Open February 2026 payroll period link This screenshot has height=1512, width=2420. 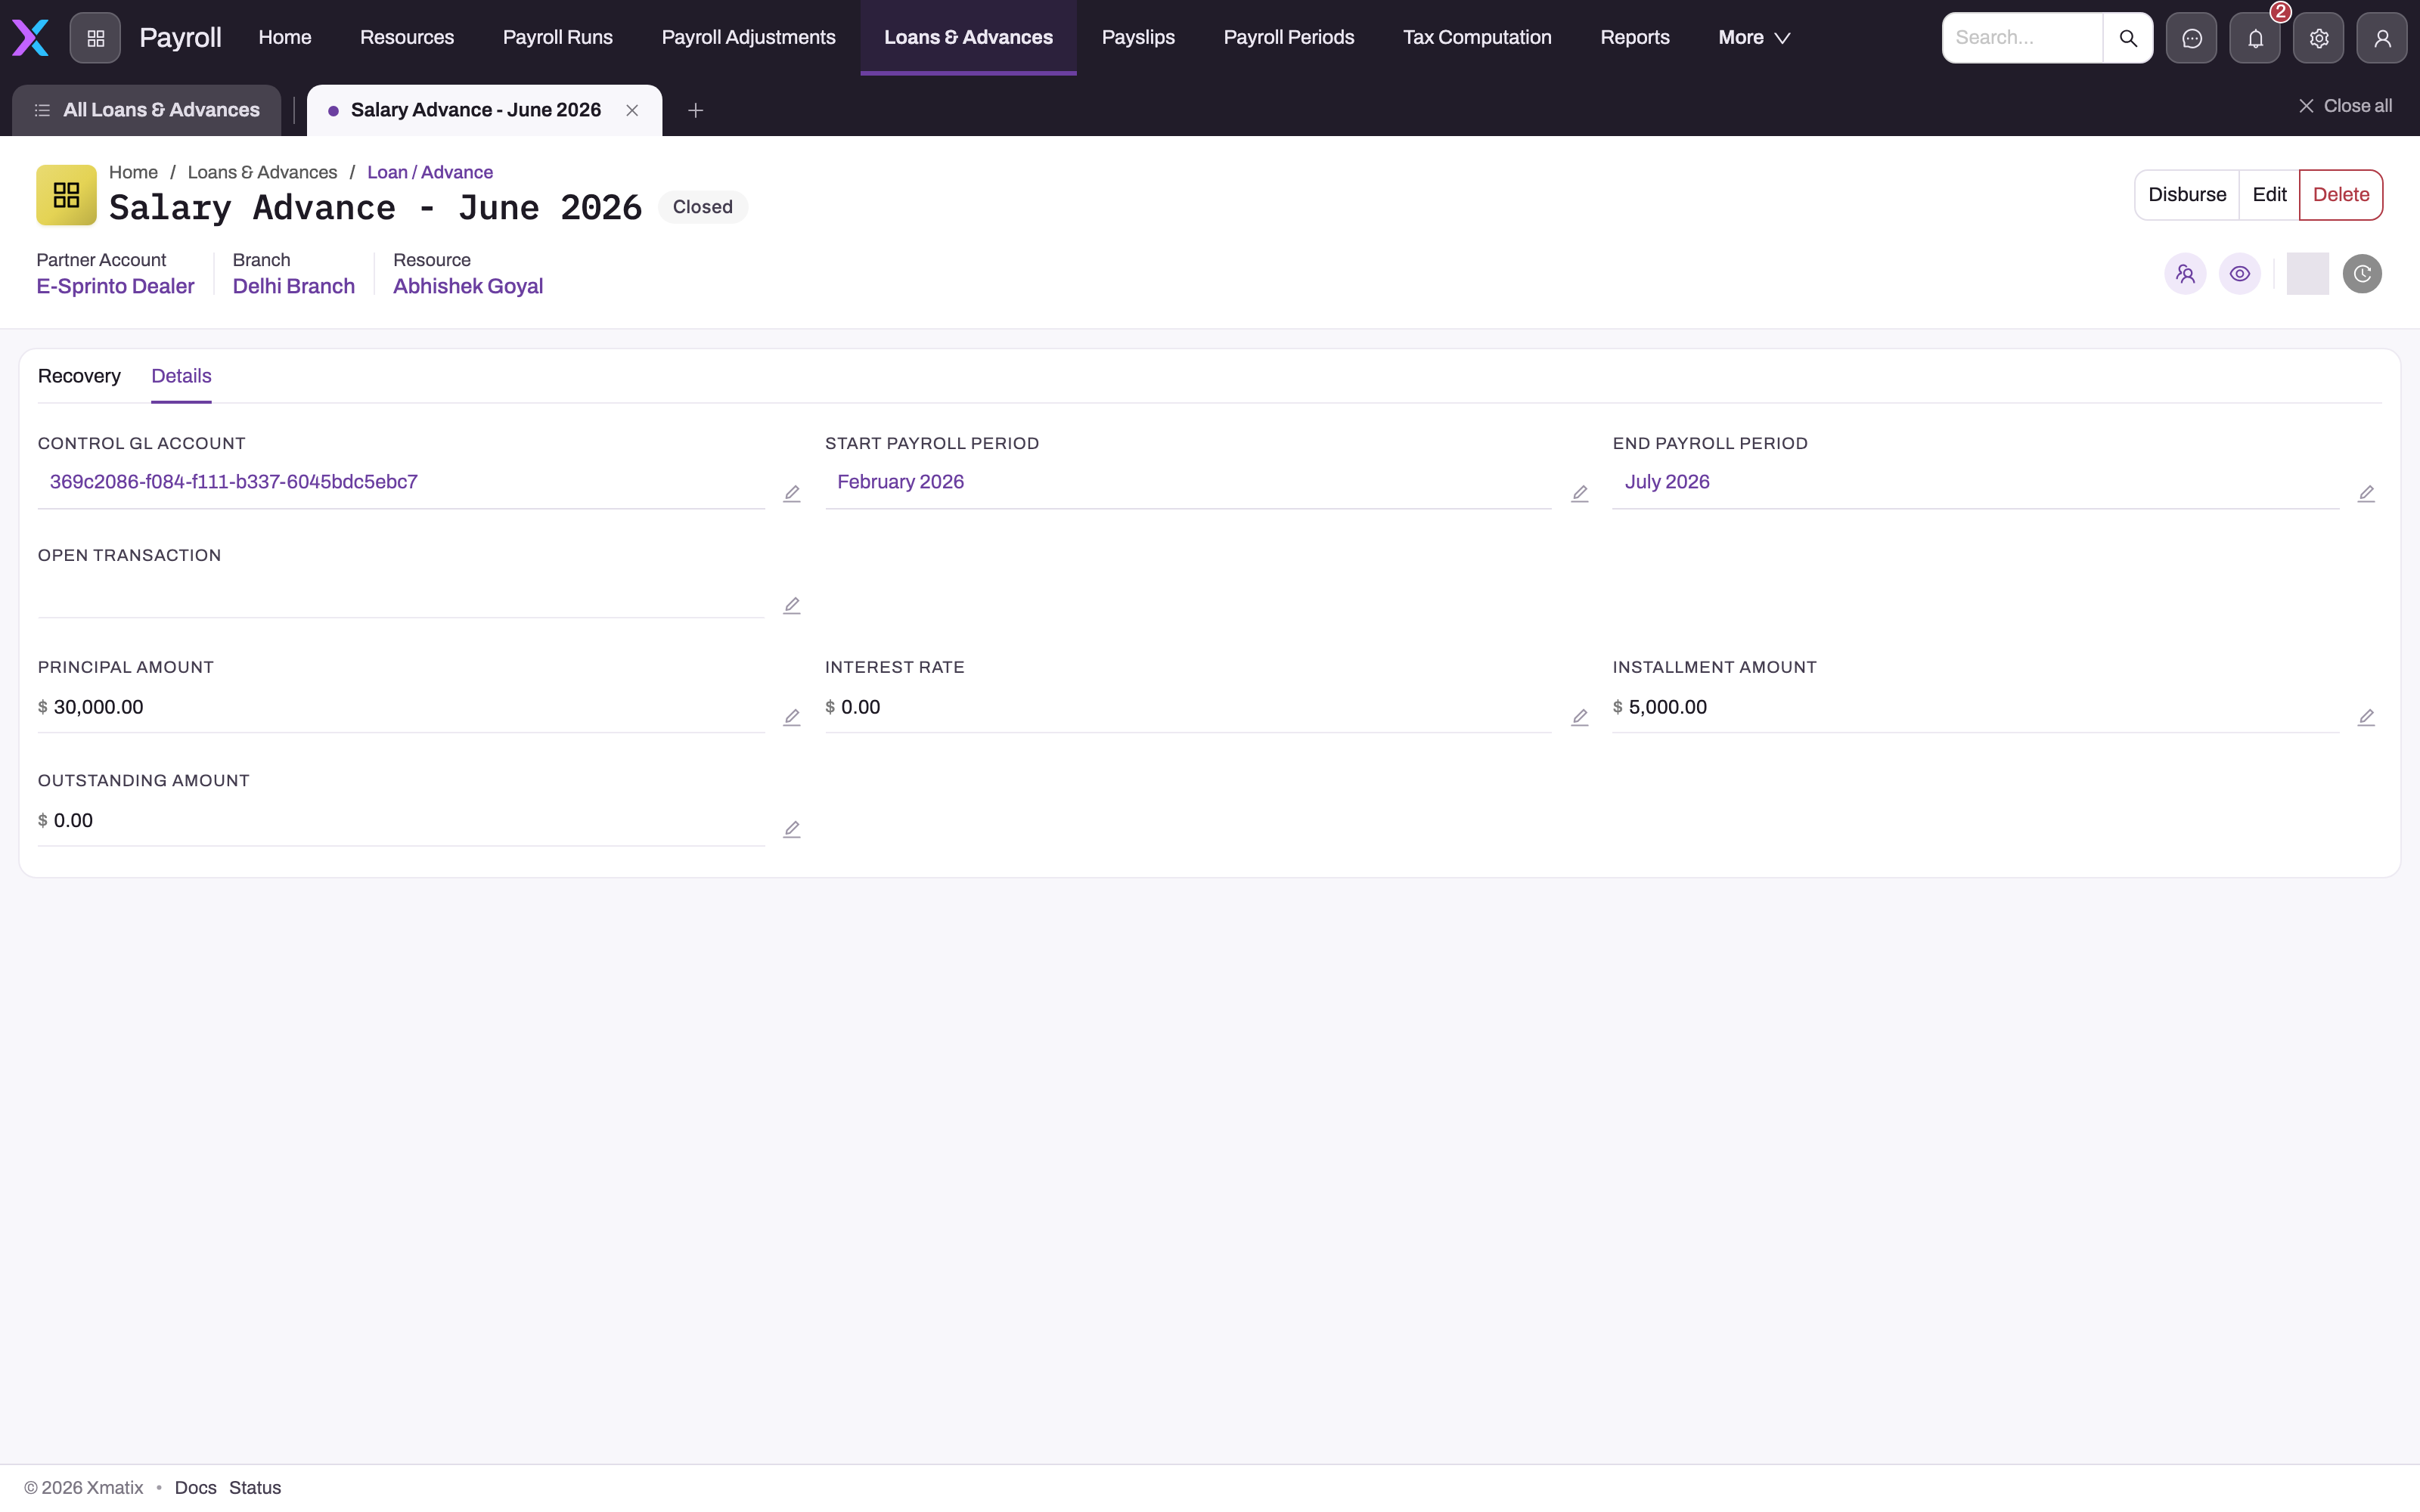(x=900, y=482)
